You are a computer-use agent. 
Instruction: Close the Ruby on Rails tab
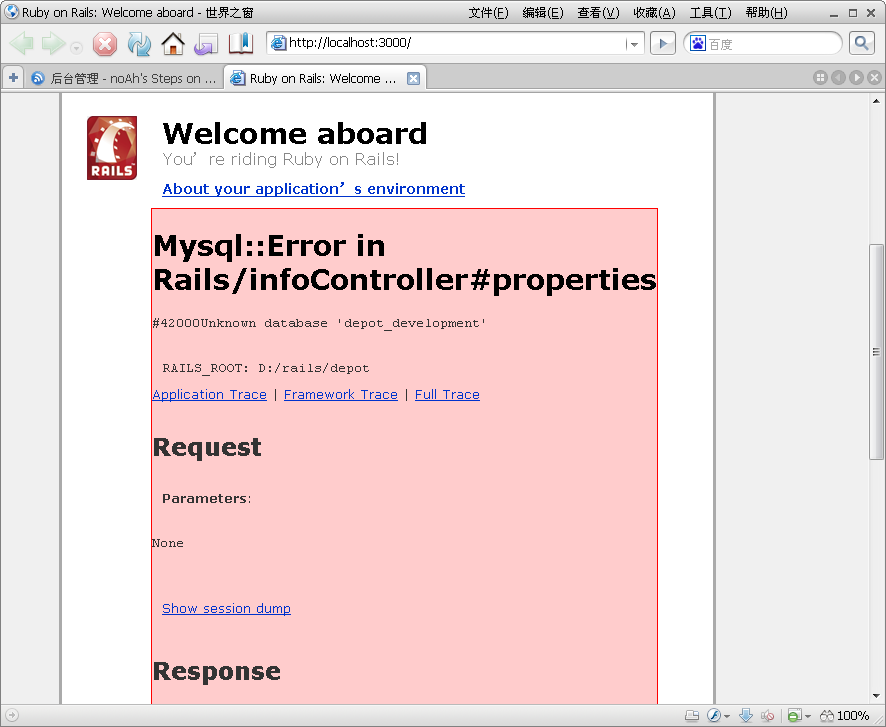point(414,79)
